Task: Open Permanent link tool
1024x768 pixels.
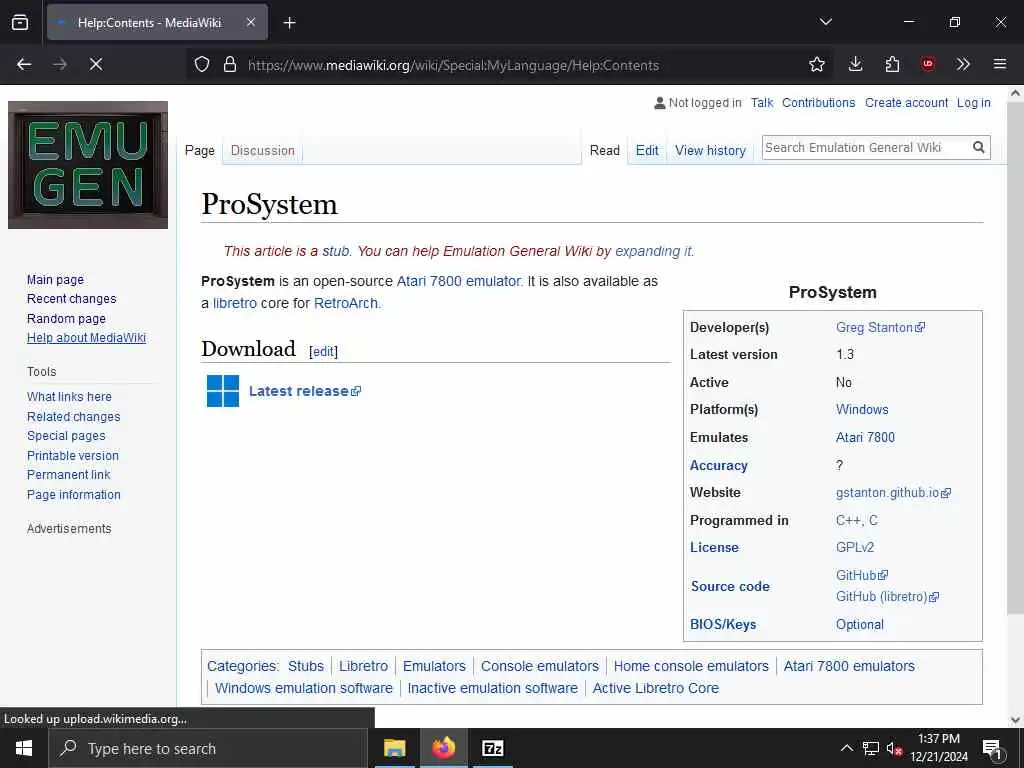Action: click(69, 475)
